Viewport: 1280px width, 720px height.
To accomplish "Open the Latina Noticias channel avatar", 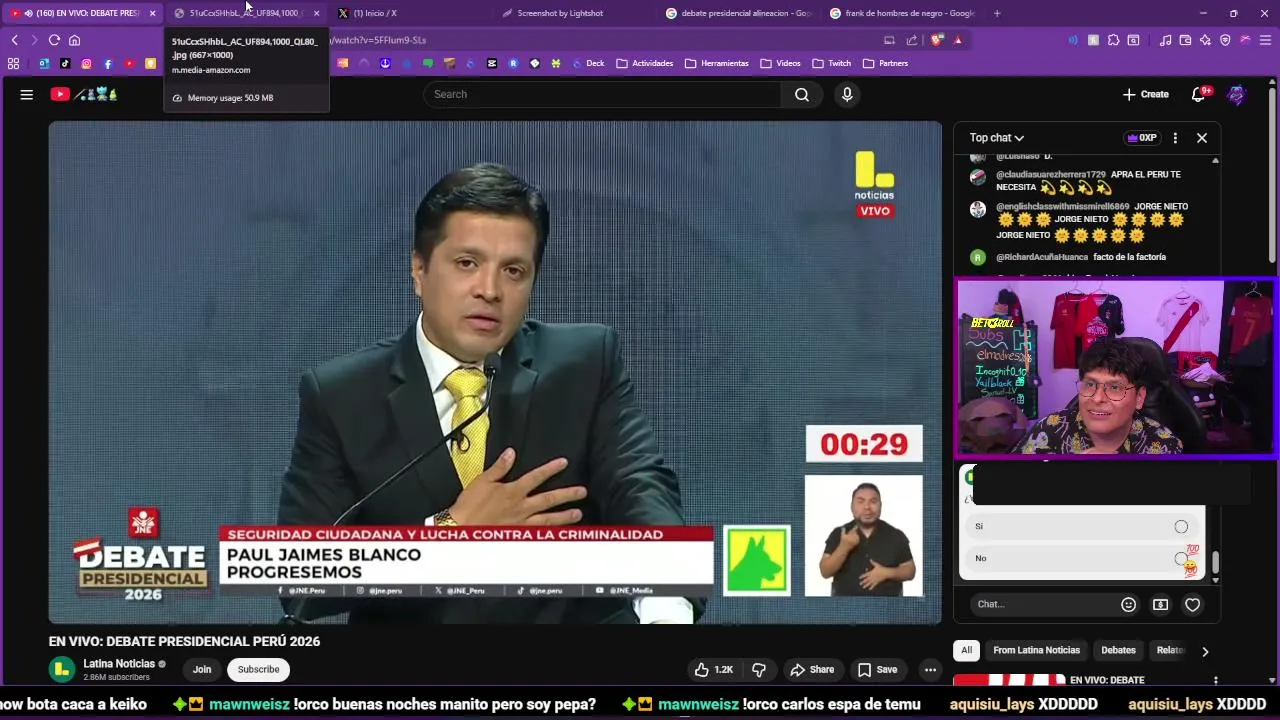I will click(x=62, y=670).
